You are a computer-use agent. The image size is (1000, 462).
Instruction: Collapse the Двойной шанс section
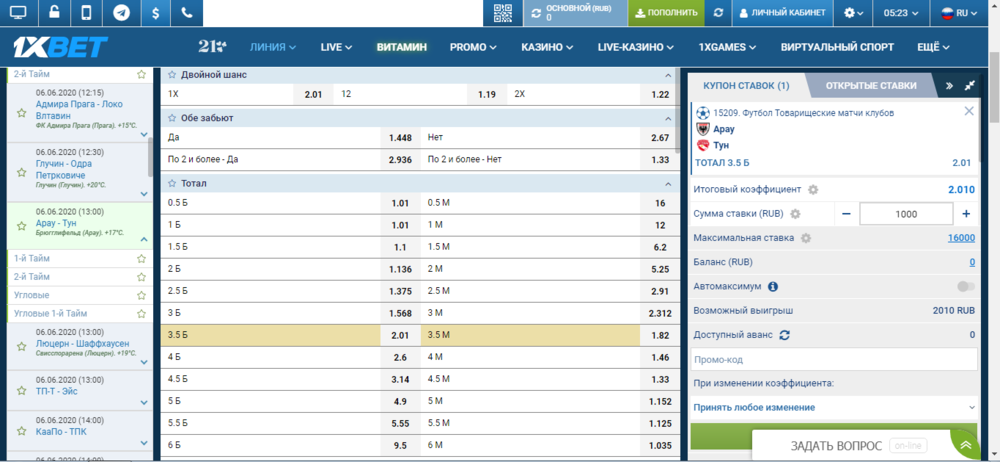click(668, 75)
